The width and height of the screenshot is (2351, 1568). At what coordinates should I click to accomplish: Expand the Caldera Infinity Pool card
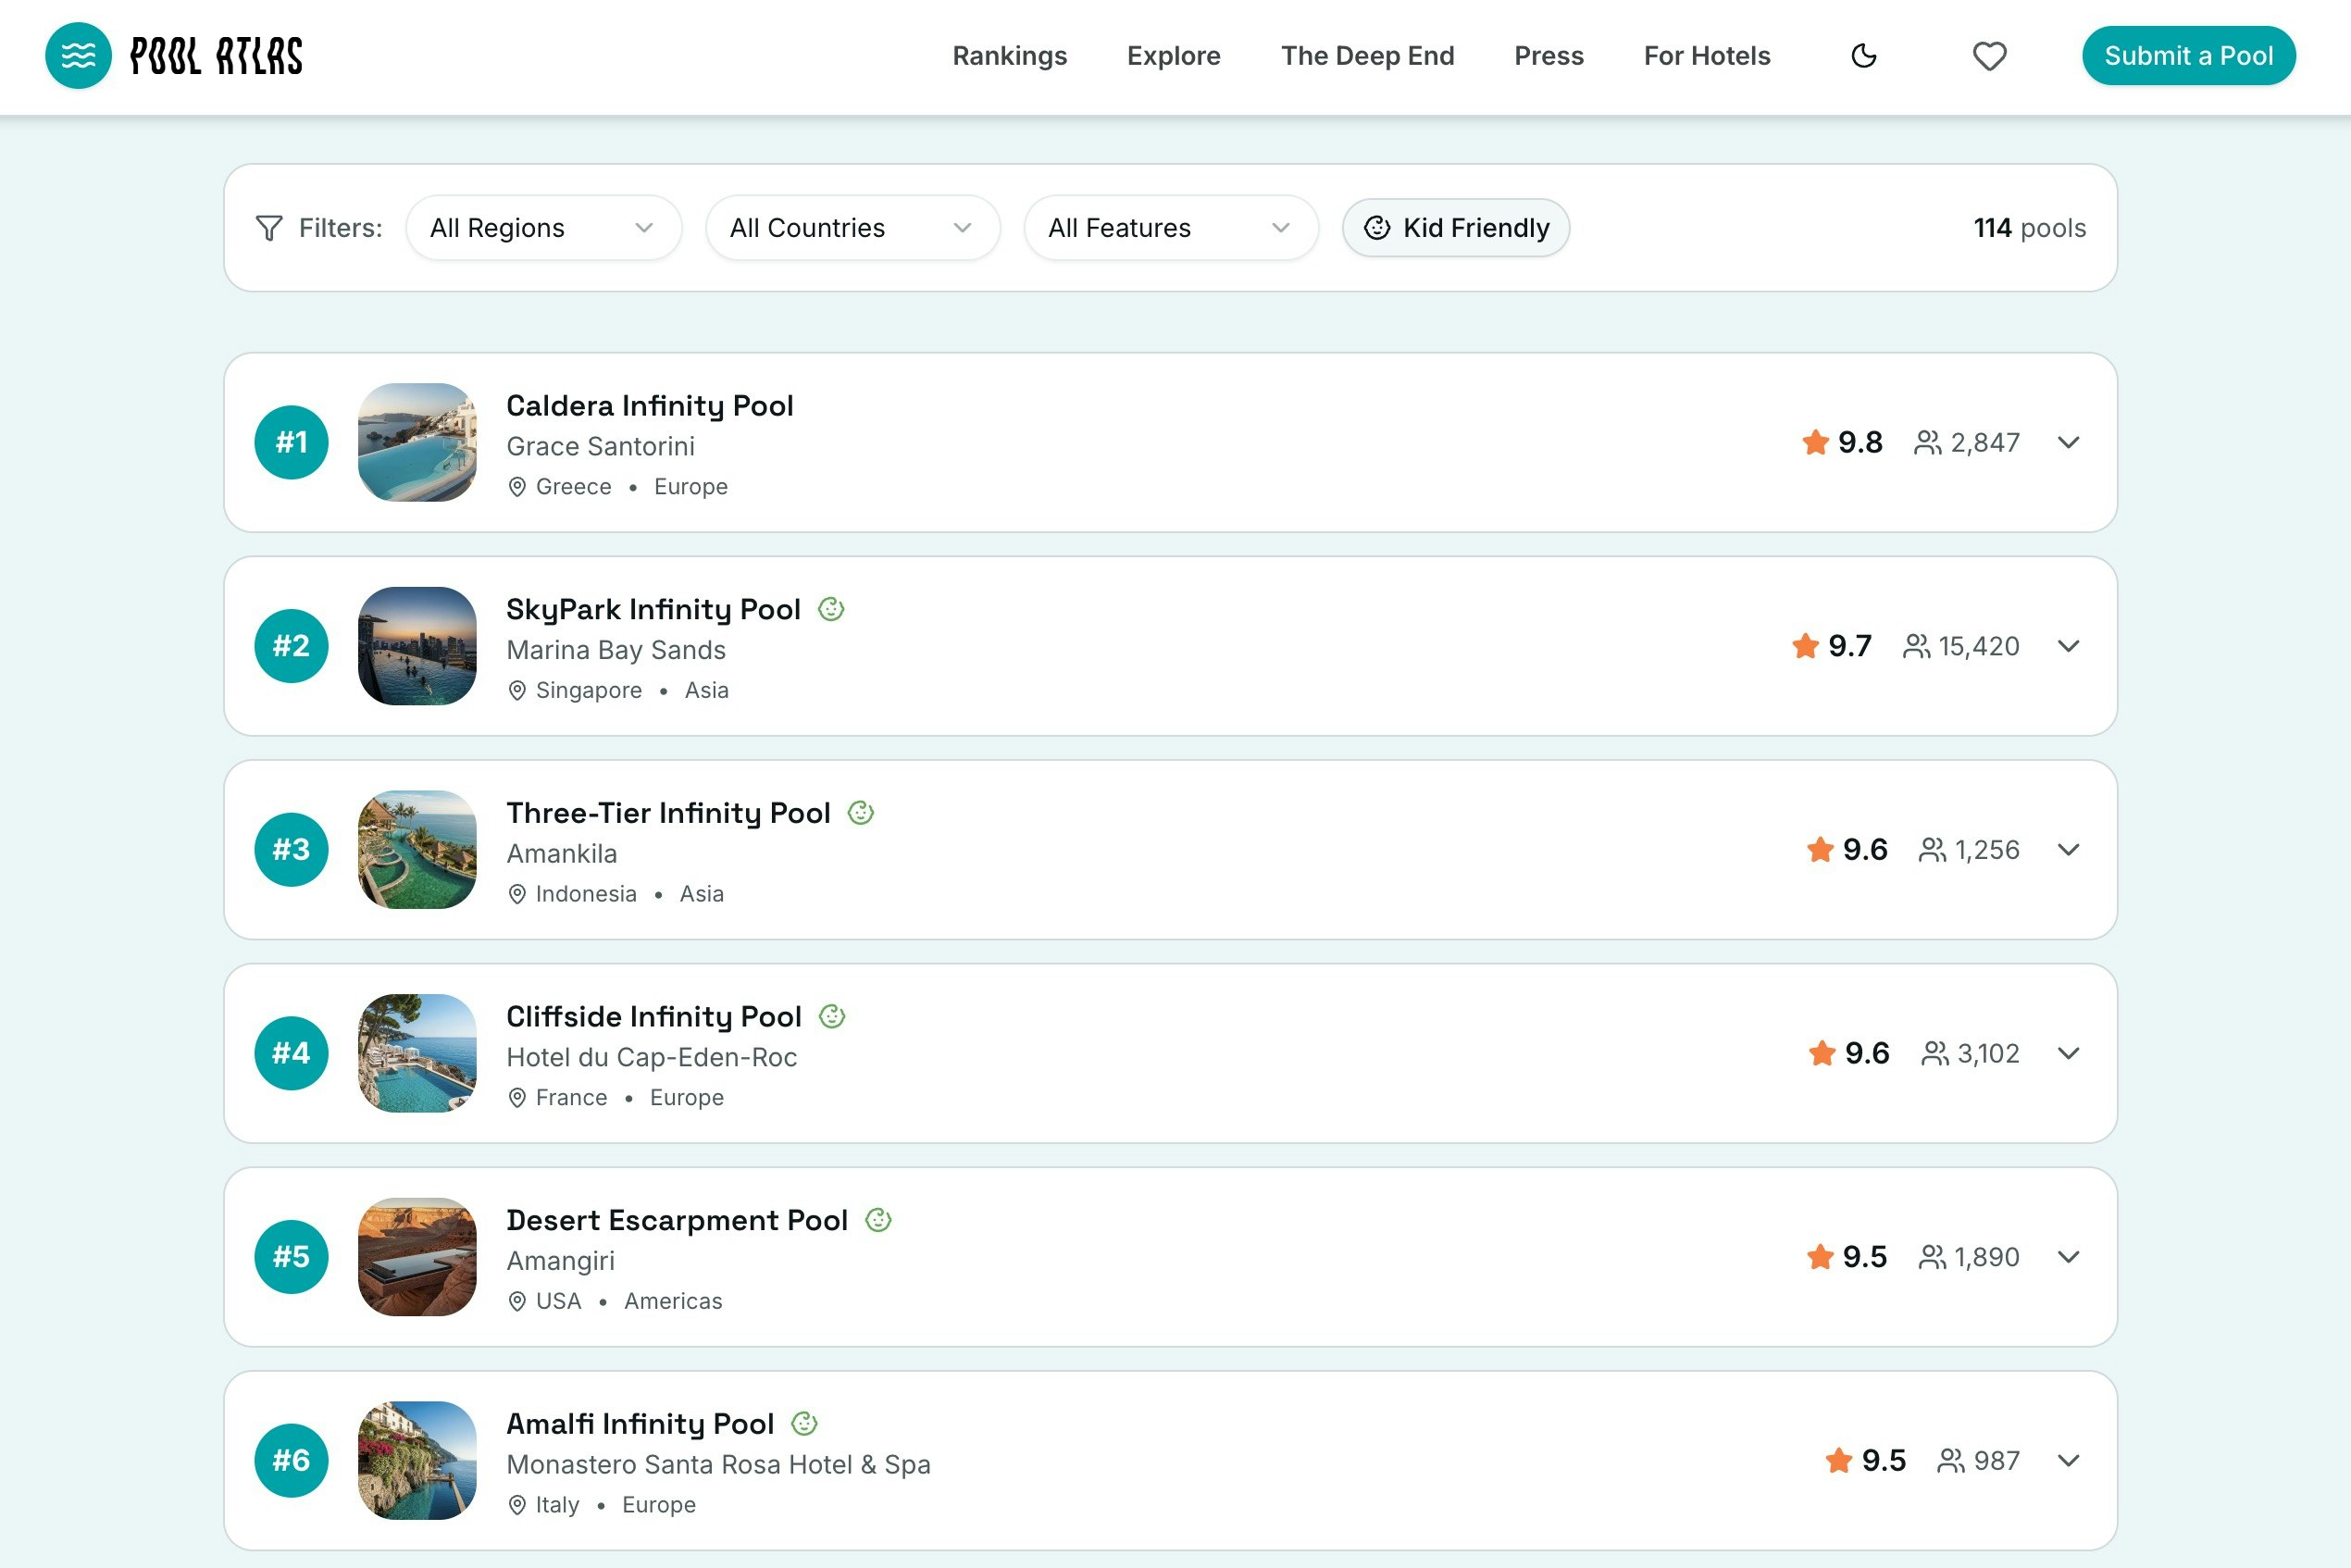click(x=2068, y=442)
